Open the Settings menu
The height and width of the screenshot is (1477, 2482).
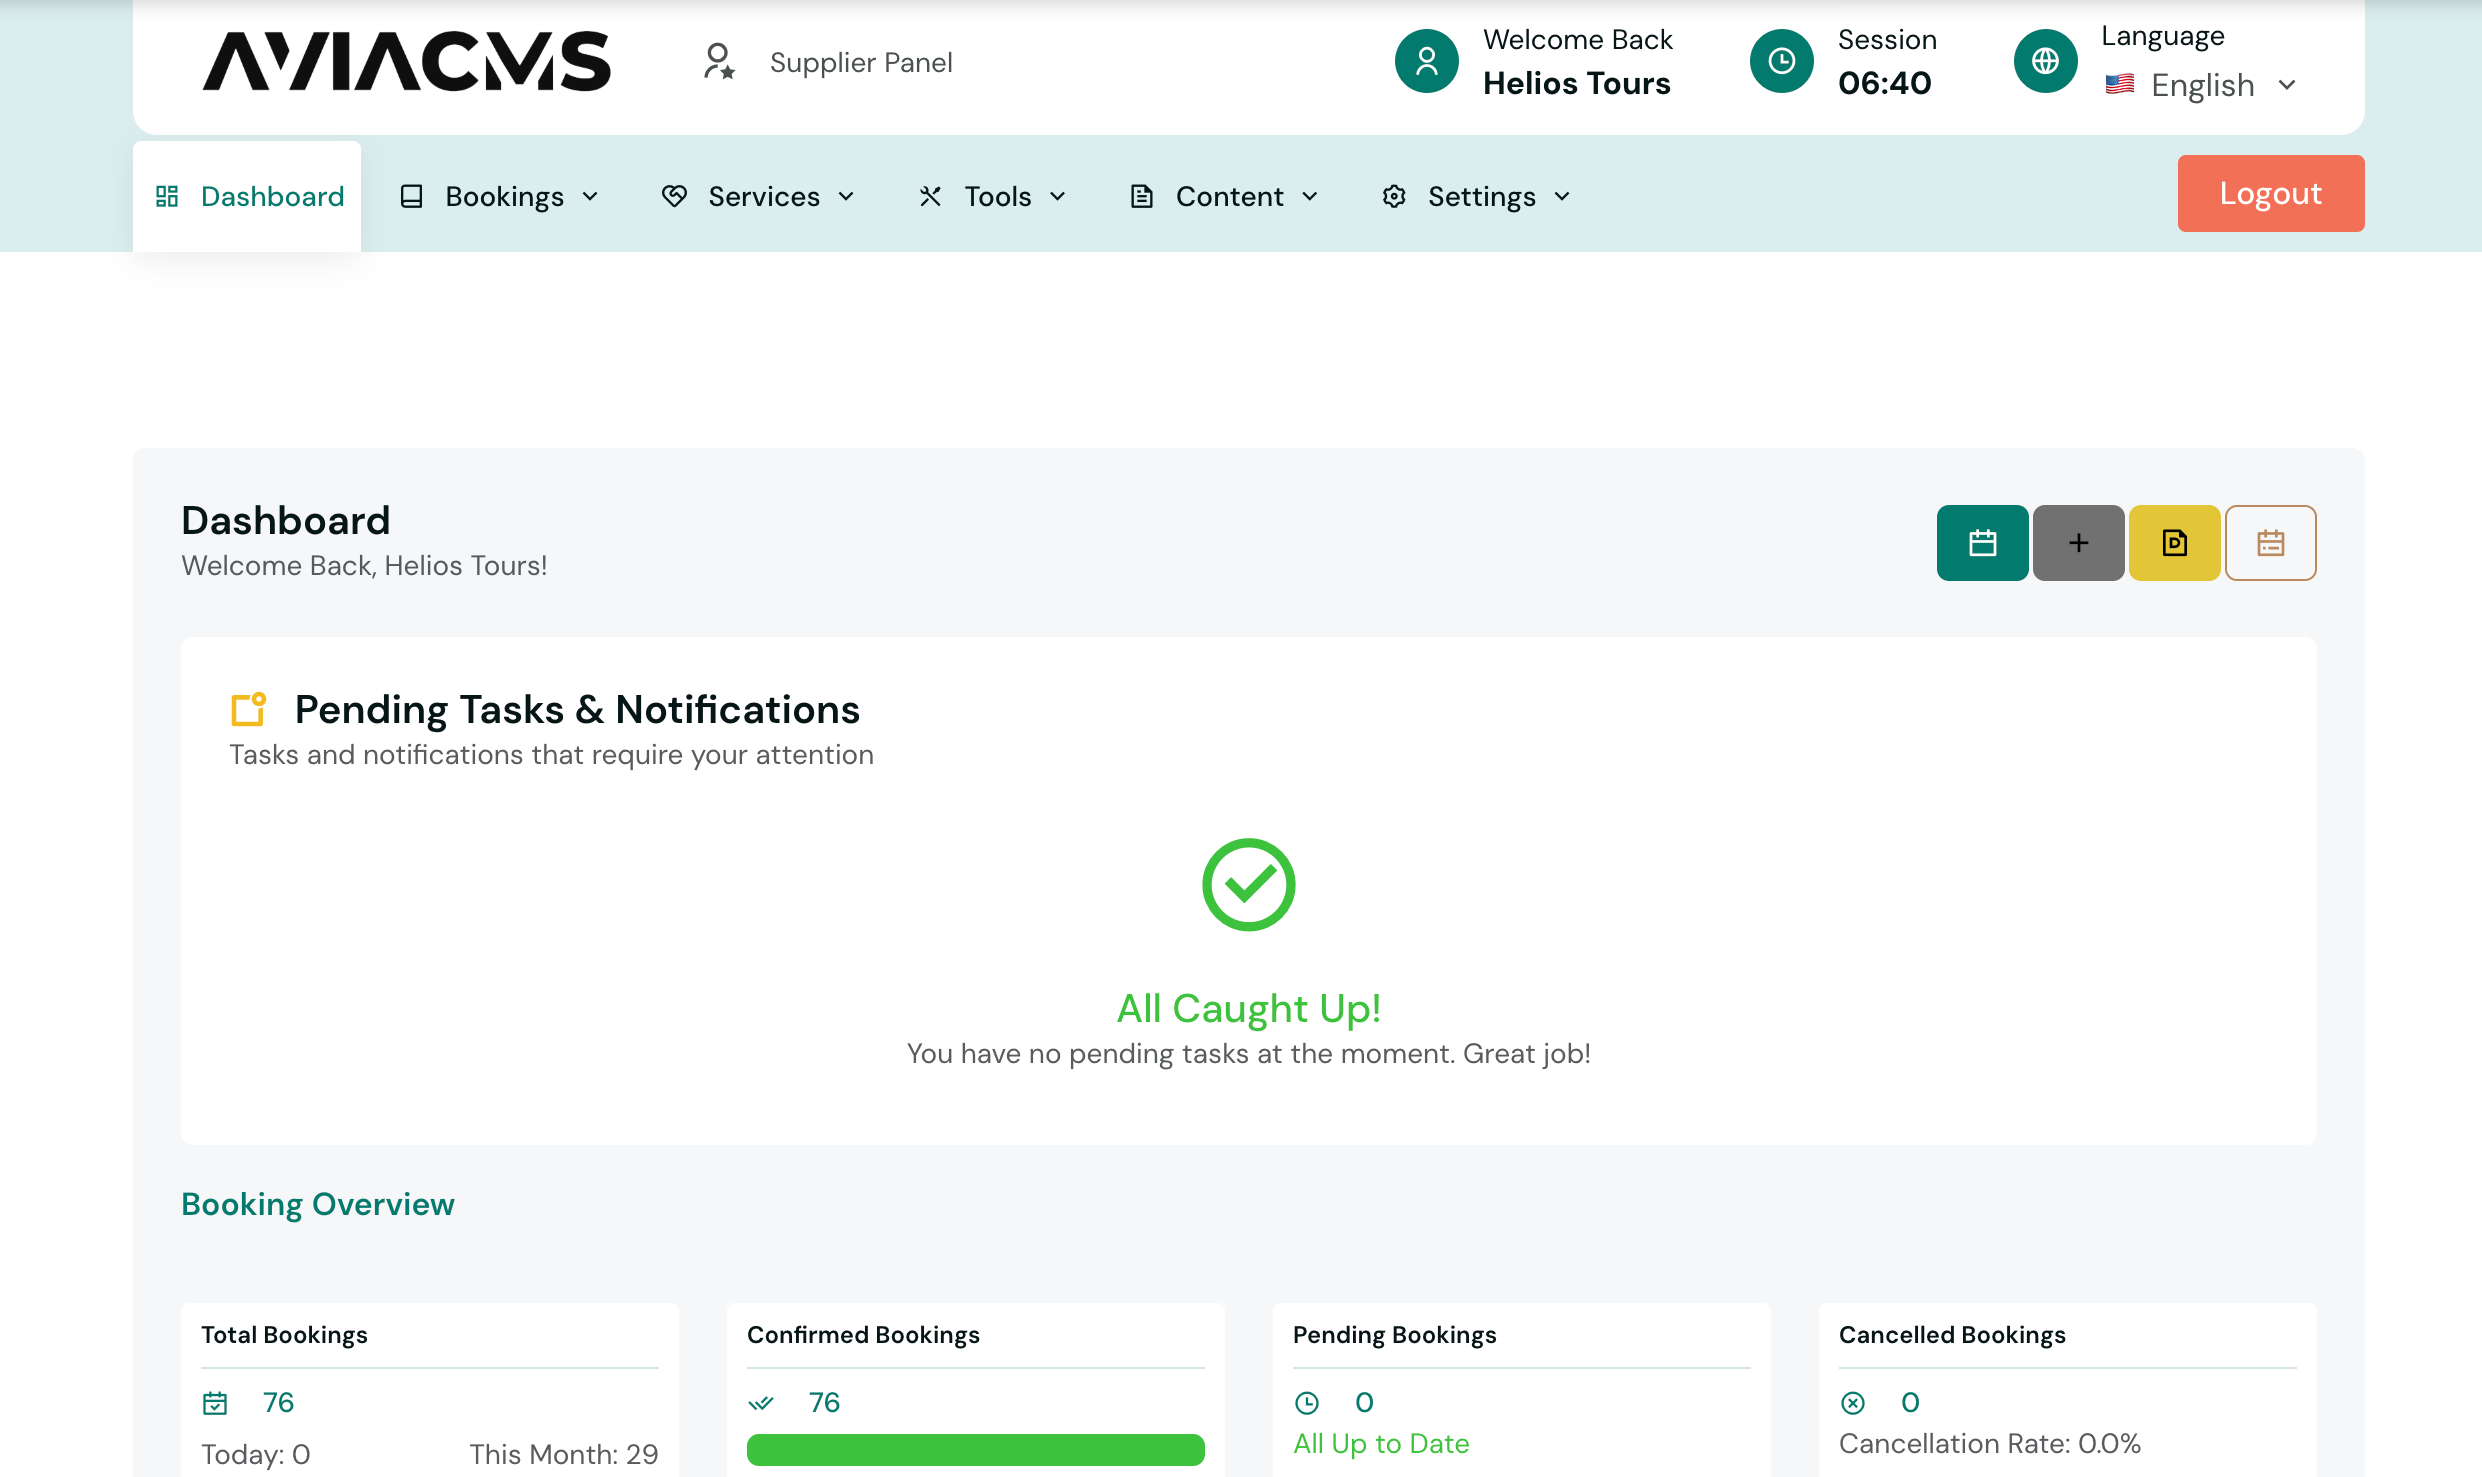[1477, 196]
